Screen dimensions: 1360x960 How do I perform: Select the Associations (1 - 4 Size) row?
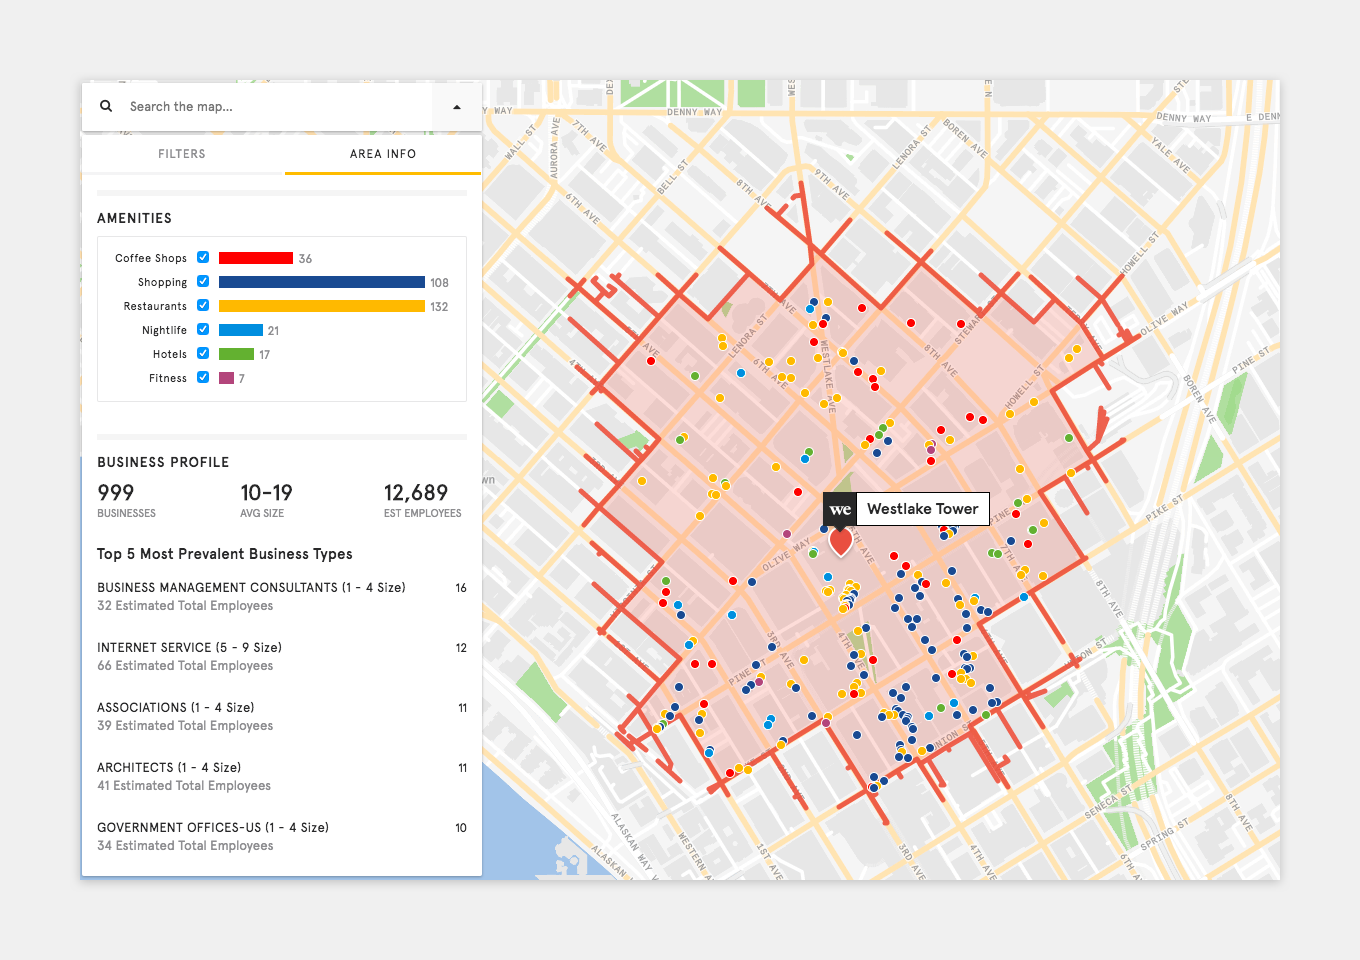point(282,716)
